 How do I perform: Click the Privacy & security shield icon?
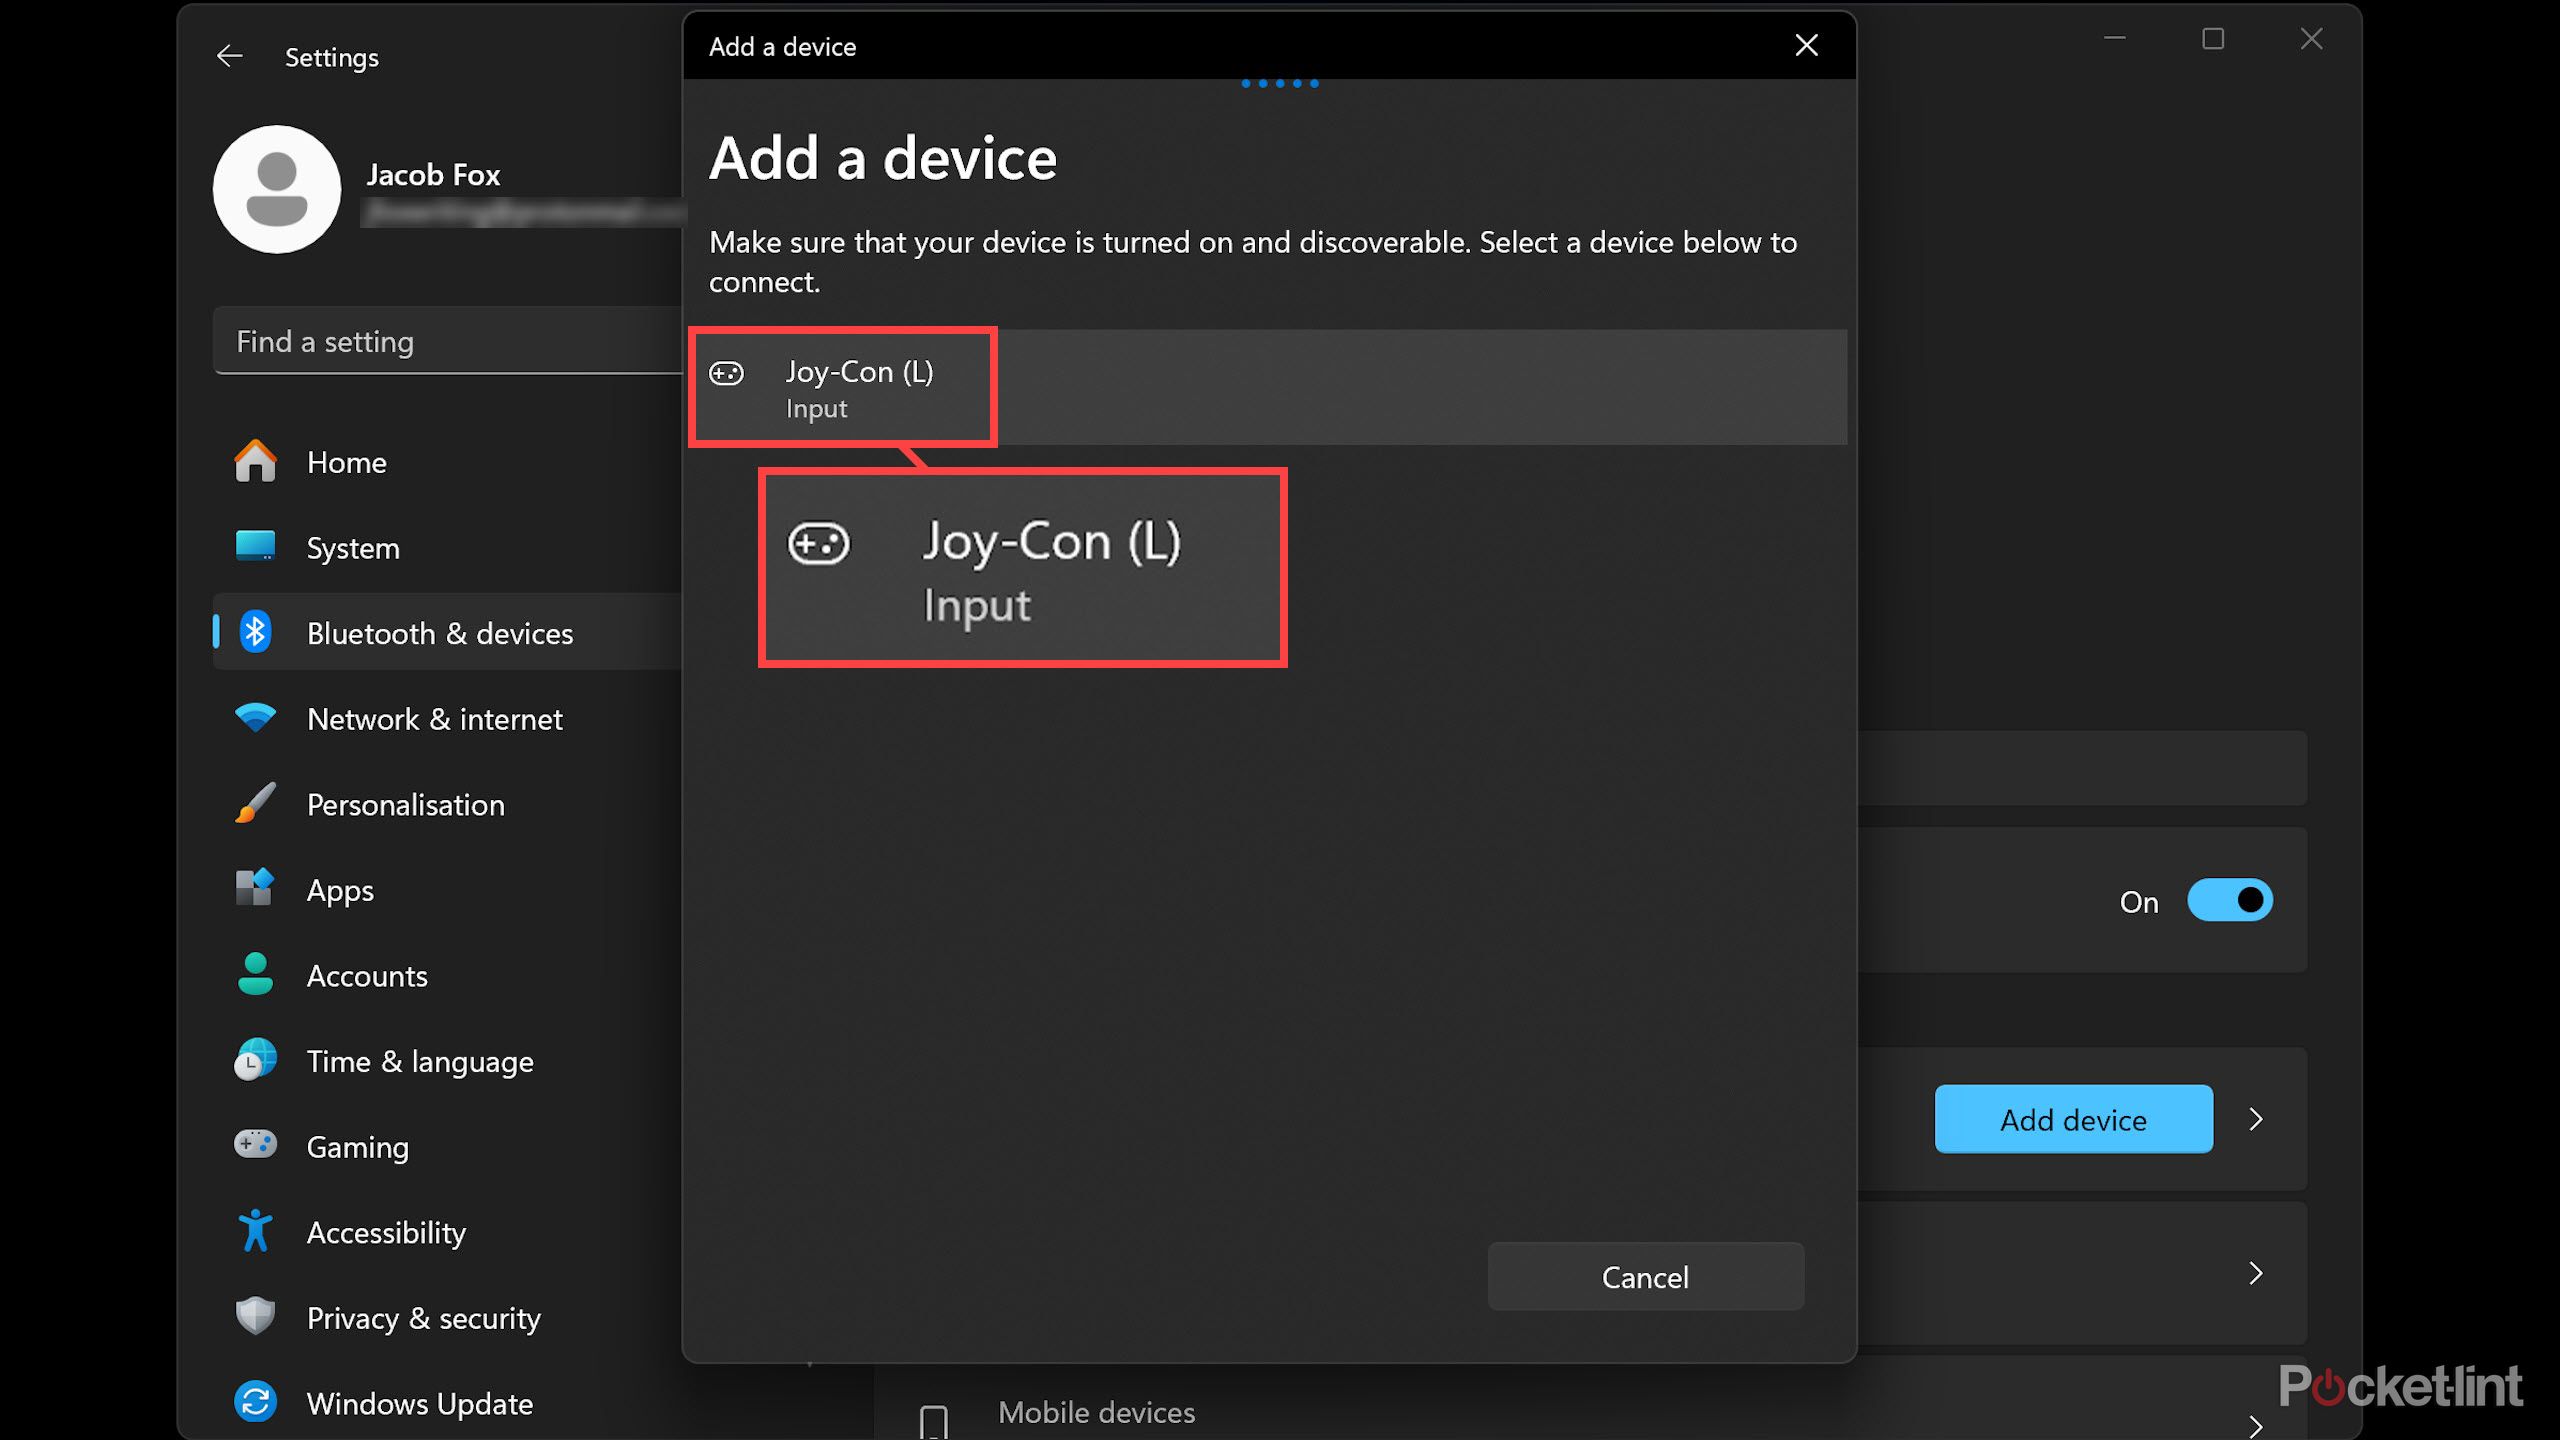click(x=255, y=1317)
